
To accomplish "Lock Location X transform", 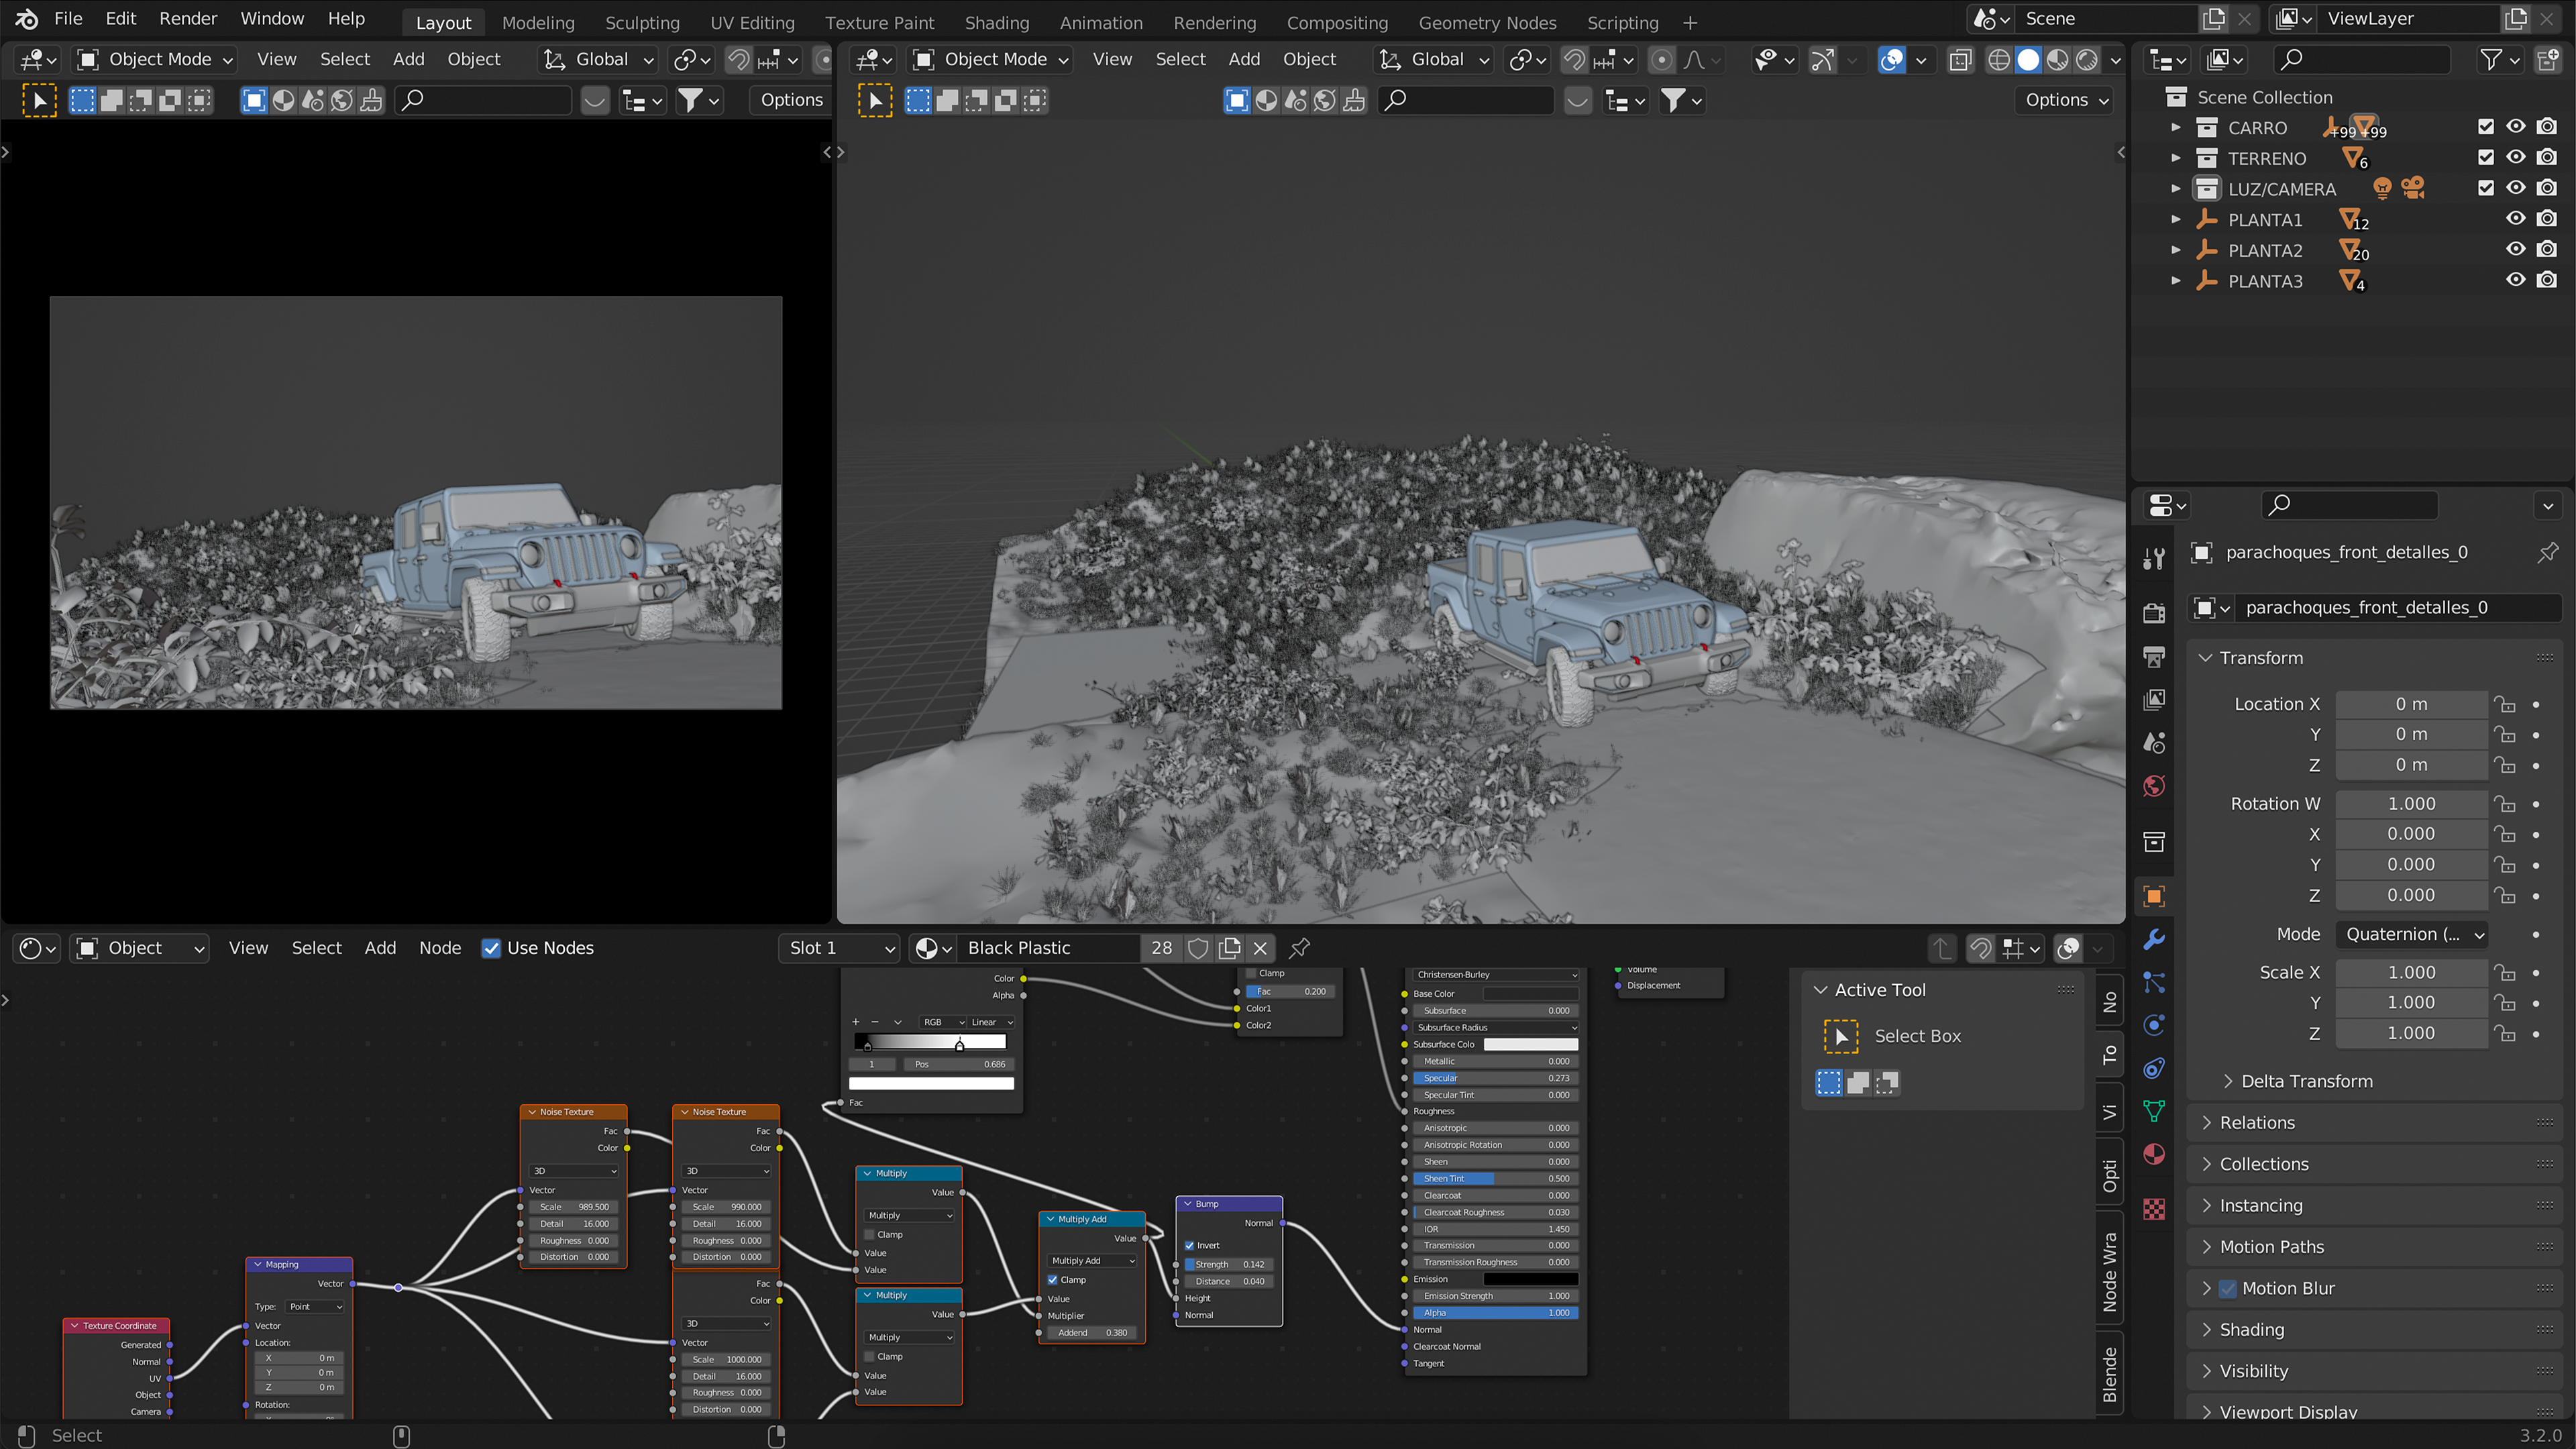I will (x=2505, y=704).
